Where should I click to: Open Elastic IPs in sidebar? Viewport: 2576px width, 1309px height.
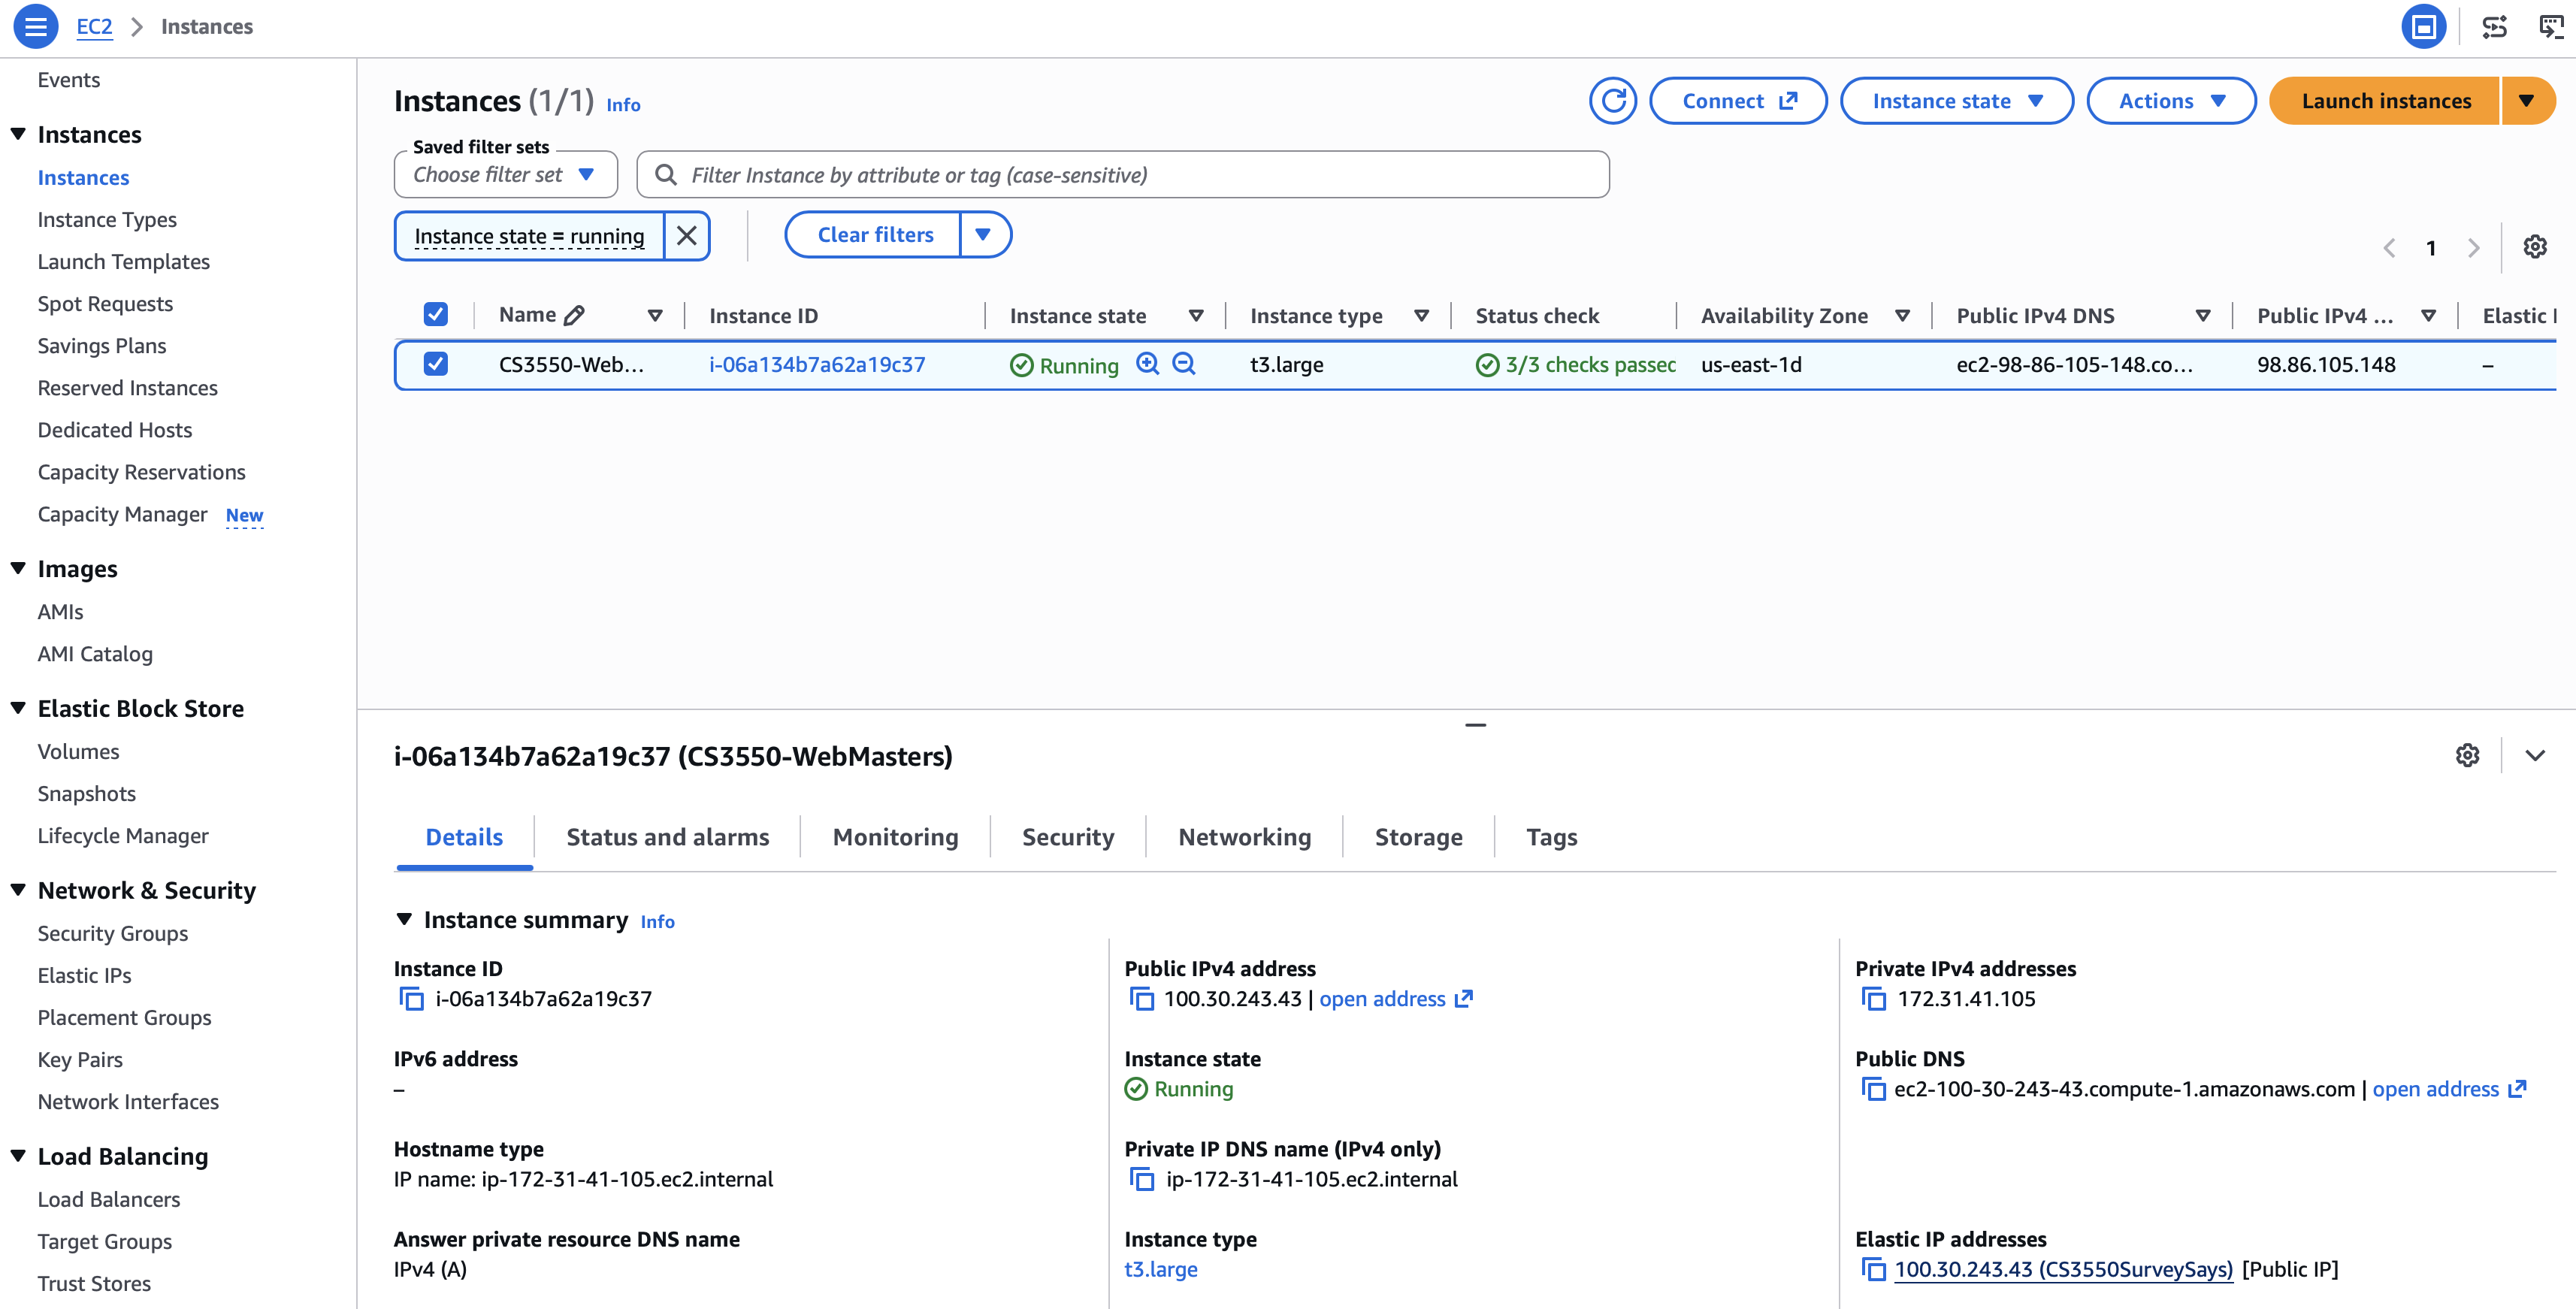84,975
